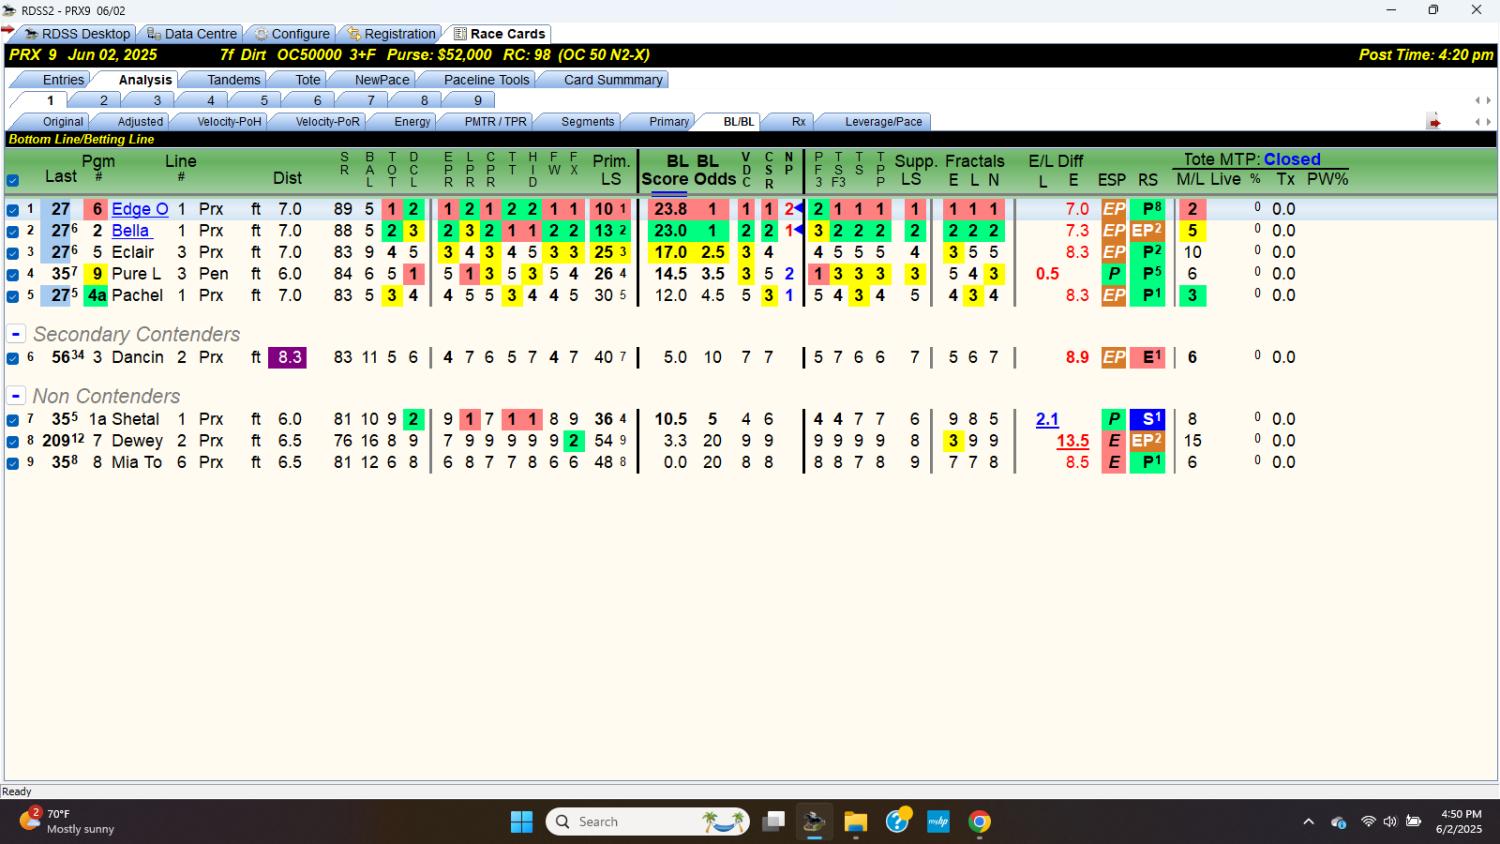Screen dimensions: 1500x844
Task: Uncheck the Dancin row checkbox
Action: [x=12, y=358]
